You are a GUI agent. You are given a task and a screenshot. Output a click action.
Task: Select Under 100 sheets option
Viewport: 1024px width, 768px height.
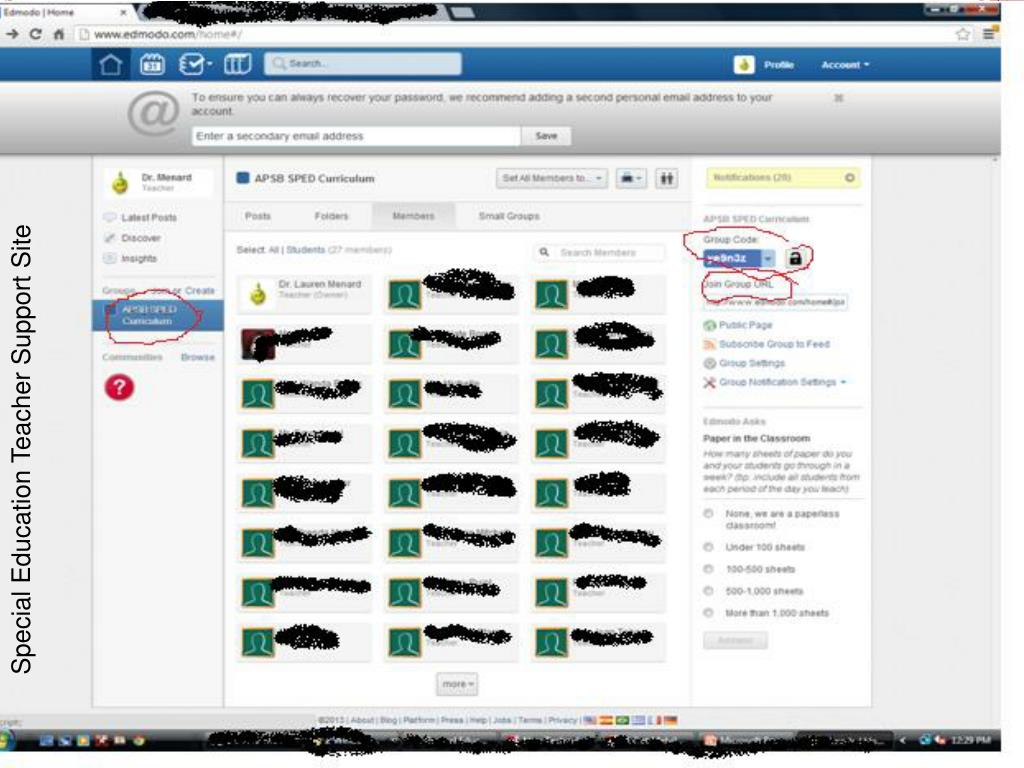pyautogui.click(x=709, y=547)
